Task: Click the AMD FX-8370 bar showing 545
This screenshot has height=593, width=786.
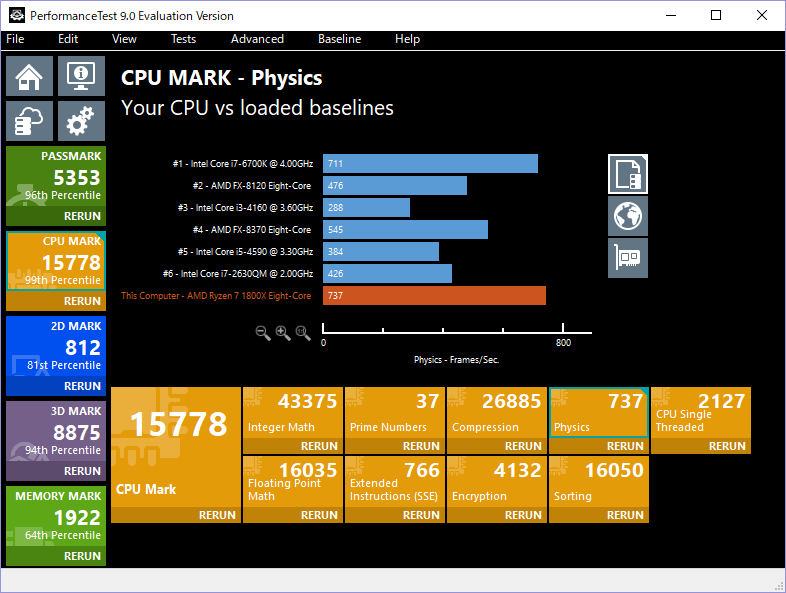Action: 405,230
